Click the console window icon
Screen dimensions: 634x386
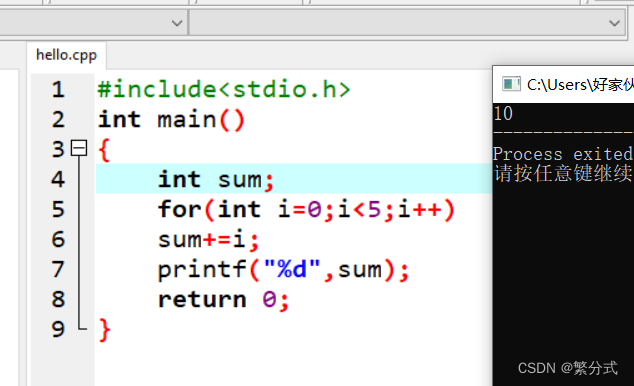[511, 84]
